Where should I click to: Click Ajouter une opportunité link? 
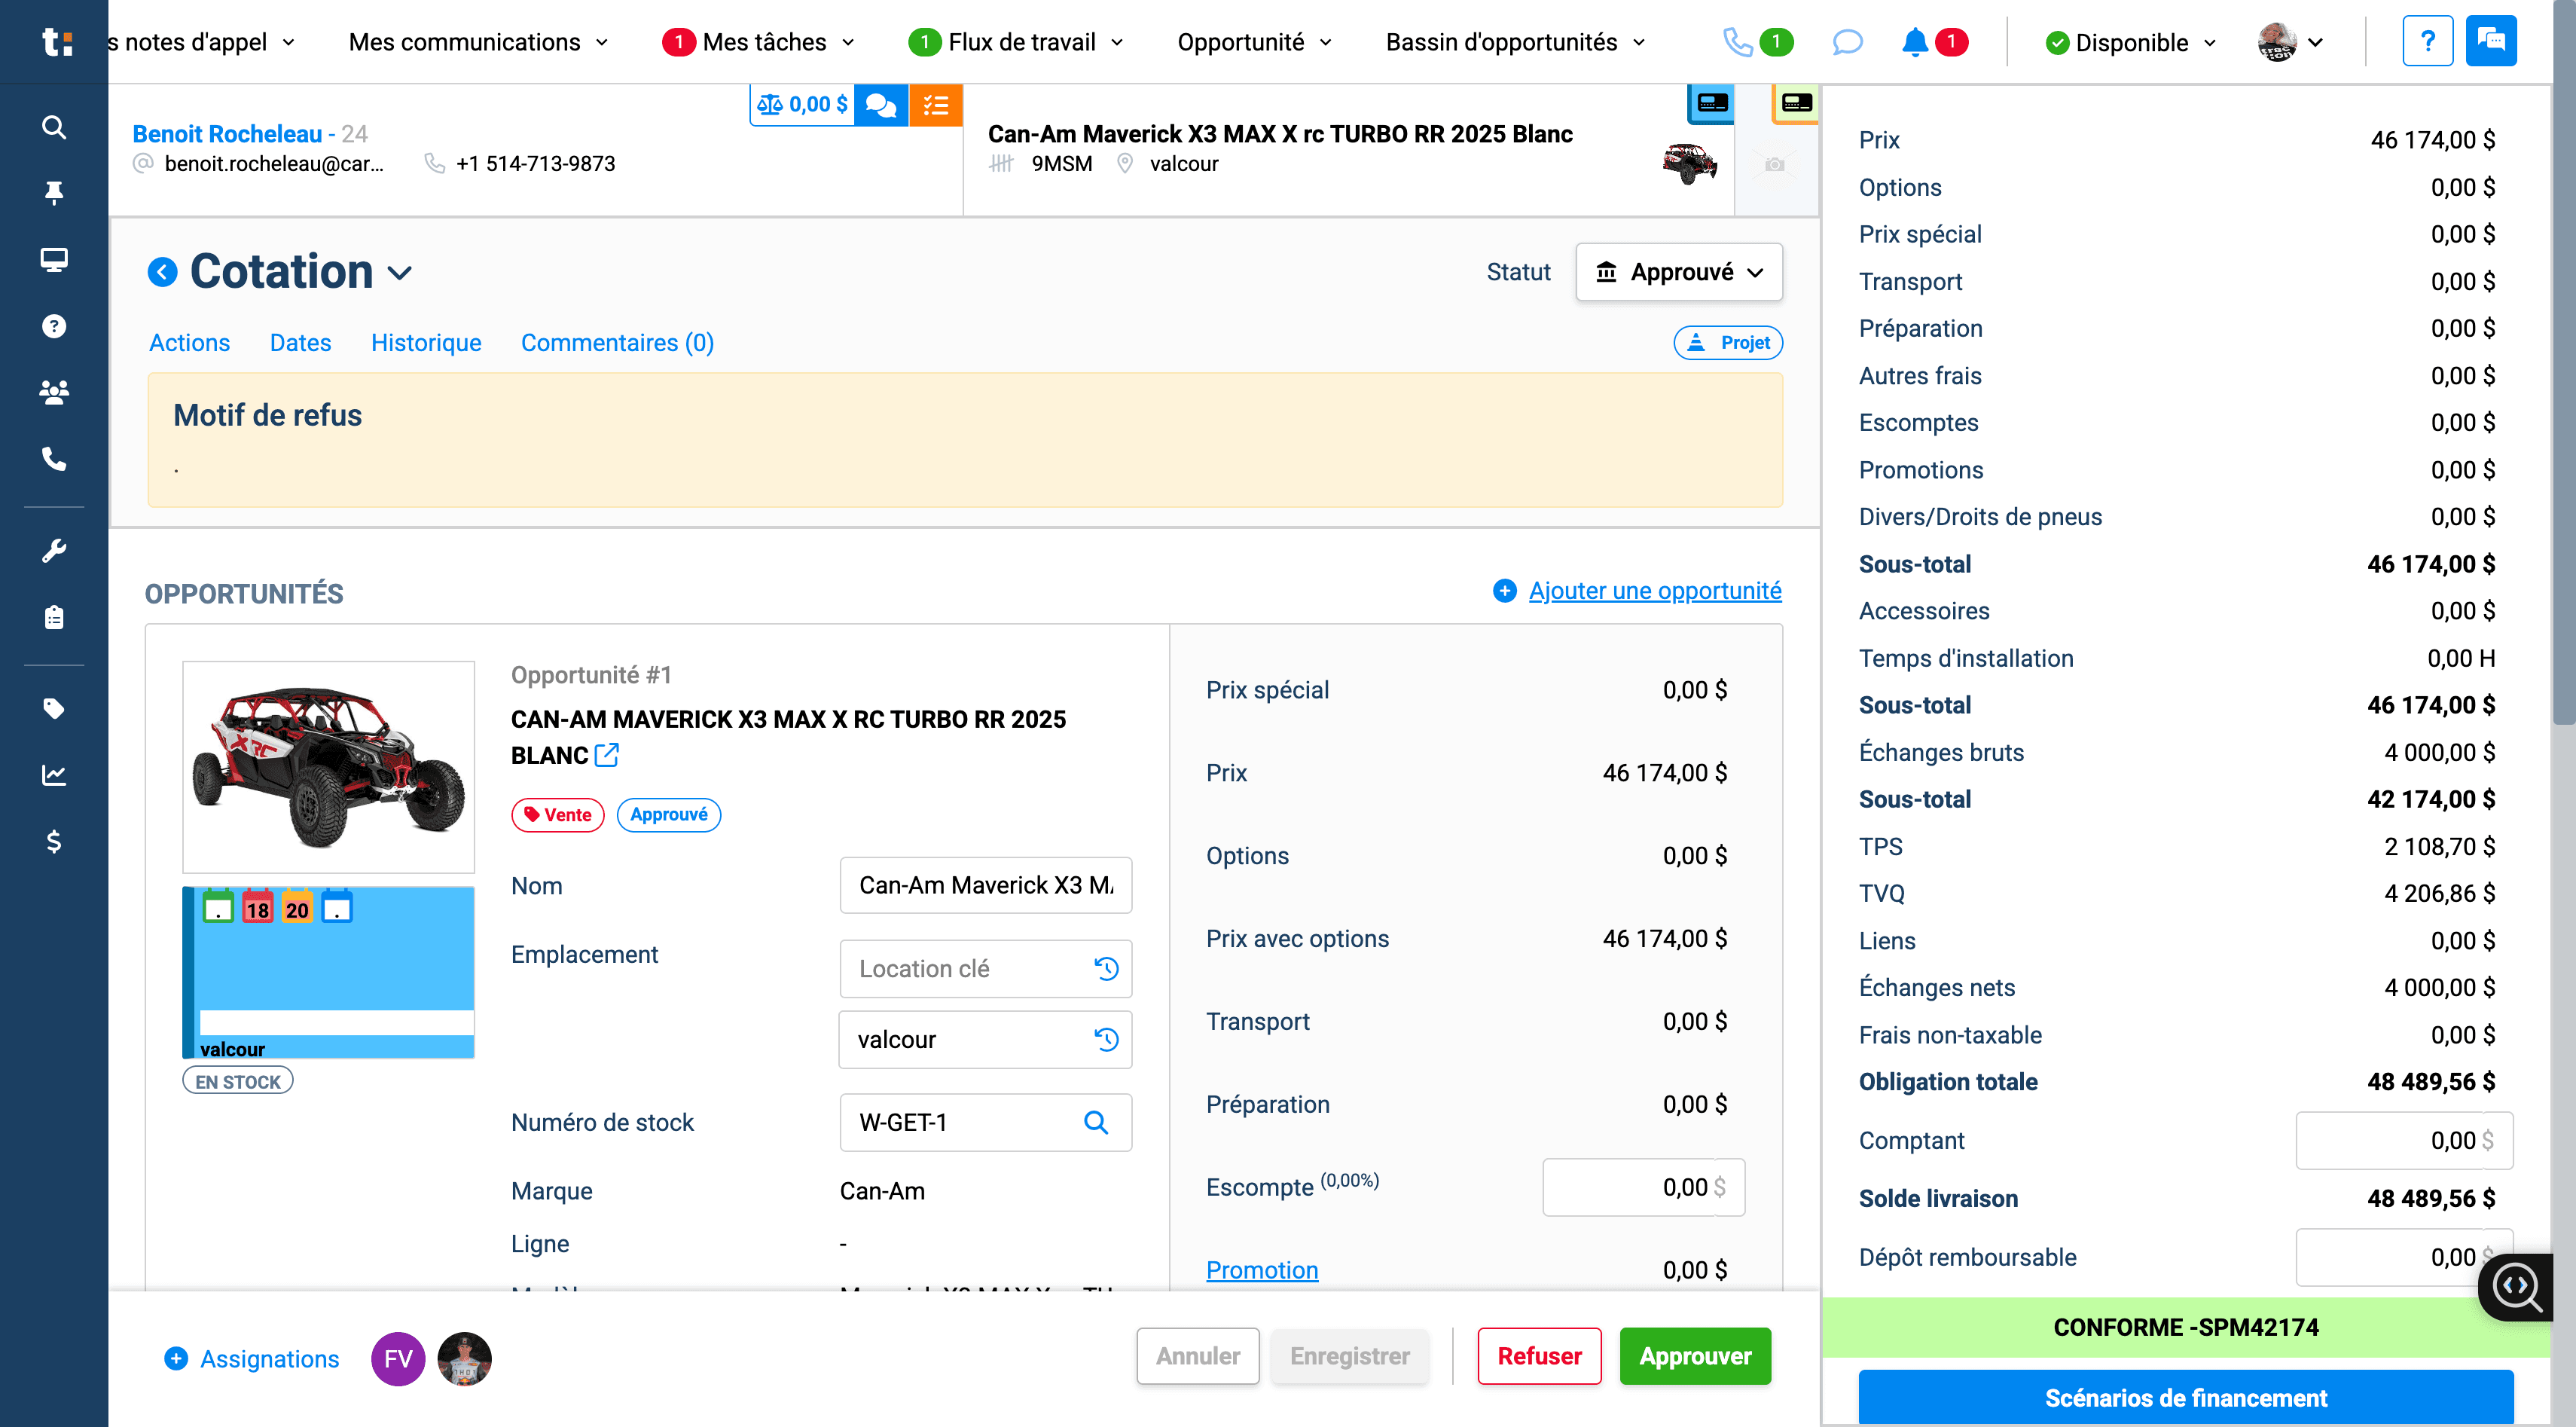[1654, 591]
